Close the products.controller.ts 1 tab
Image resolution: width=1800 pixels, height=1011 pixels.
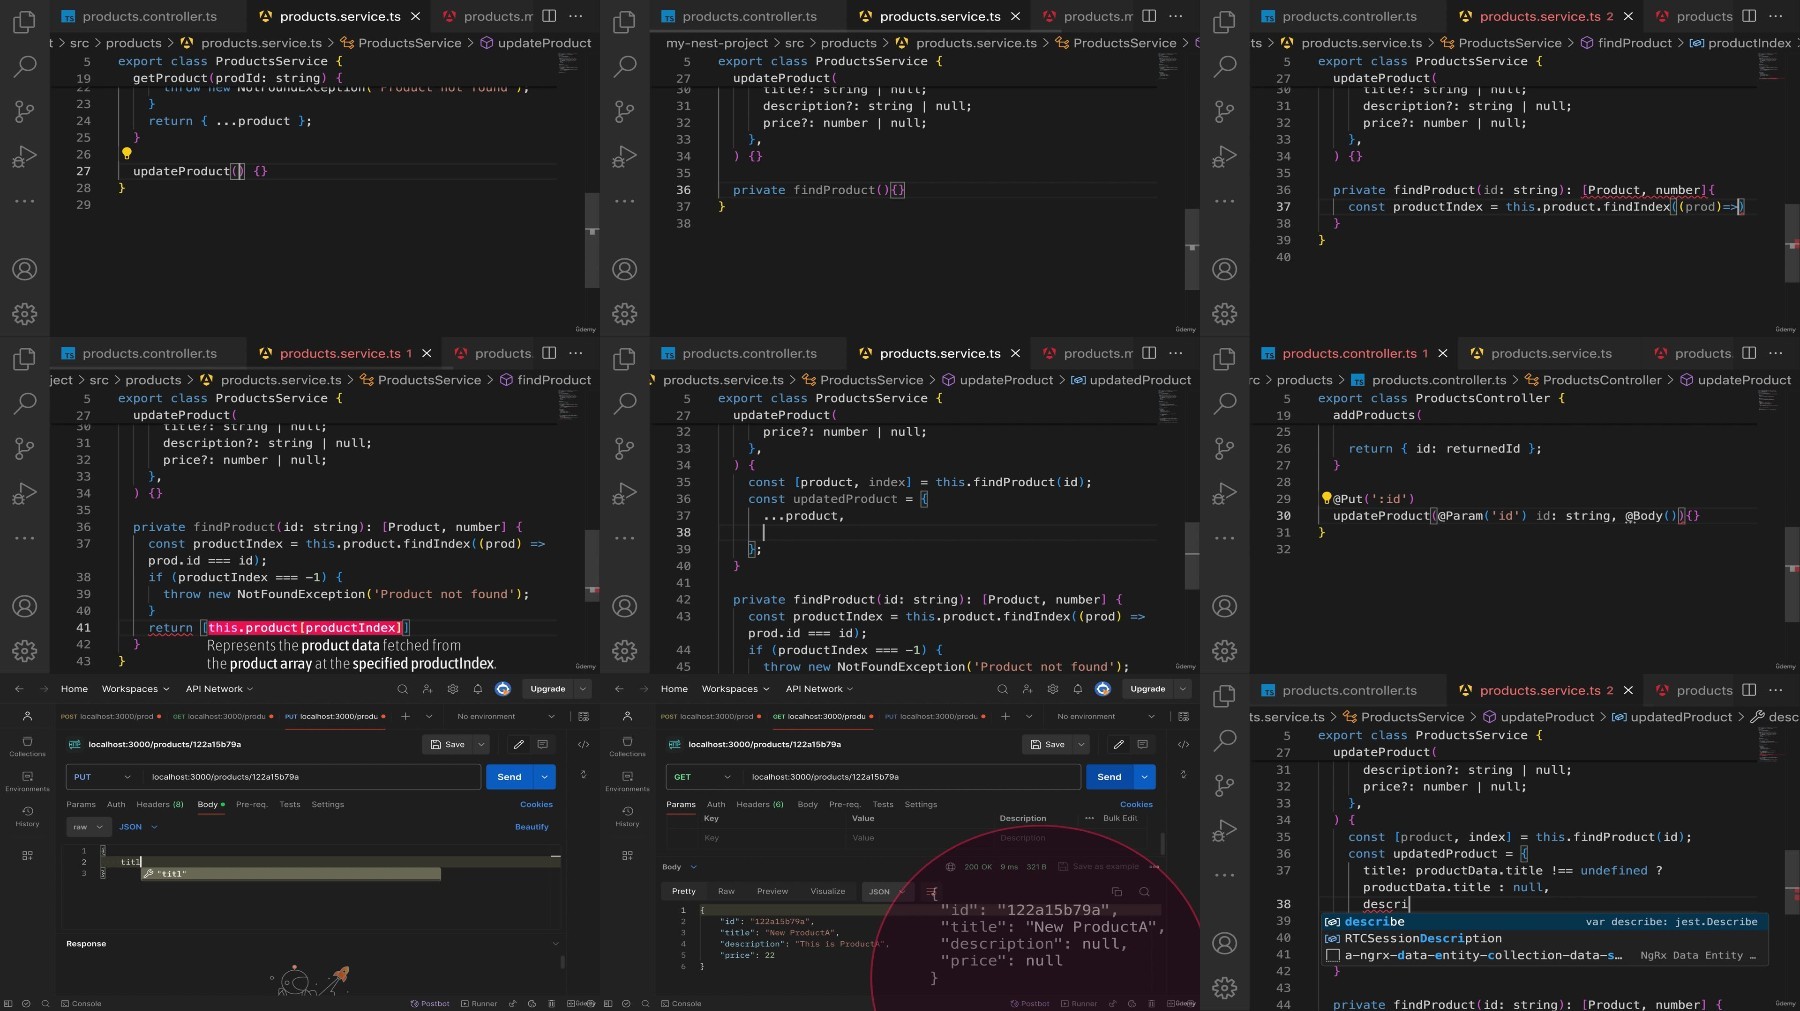coord(1442,353)
